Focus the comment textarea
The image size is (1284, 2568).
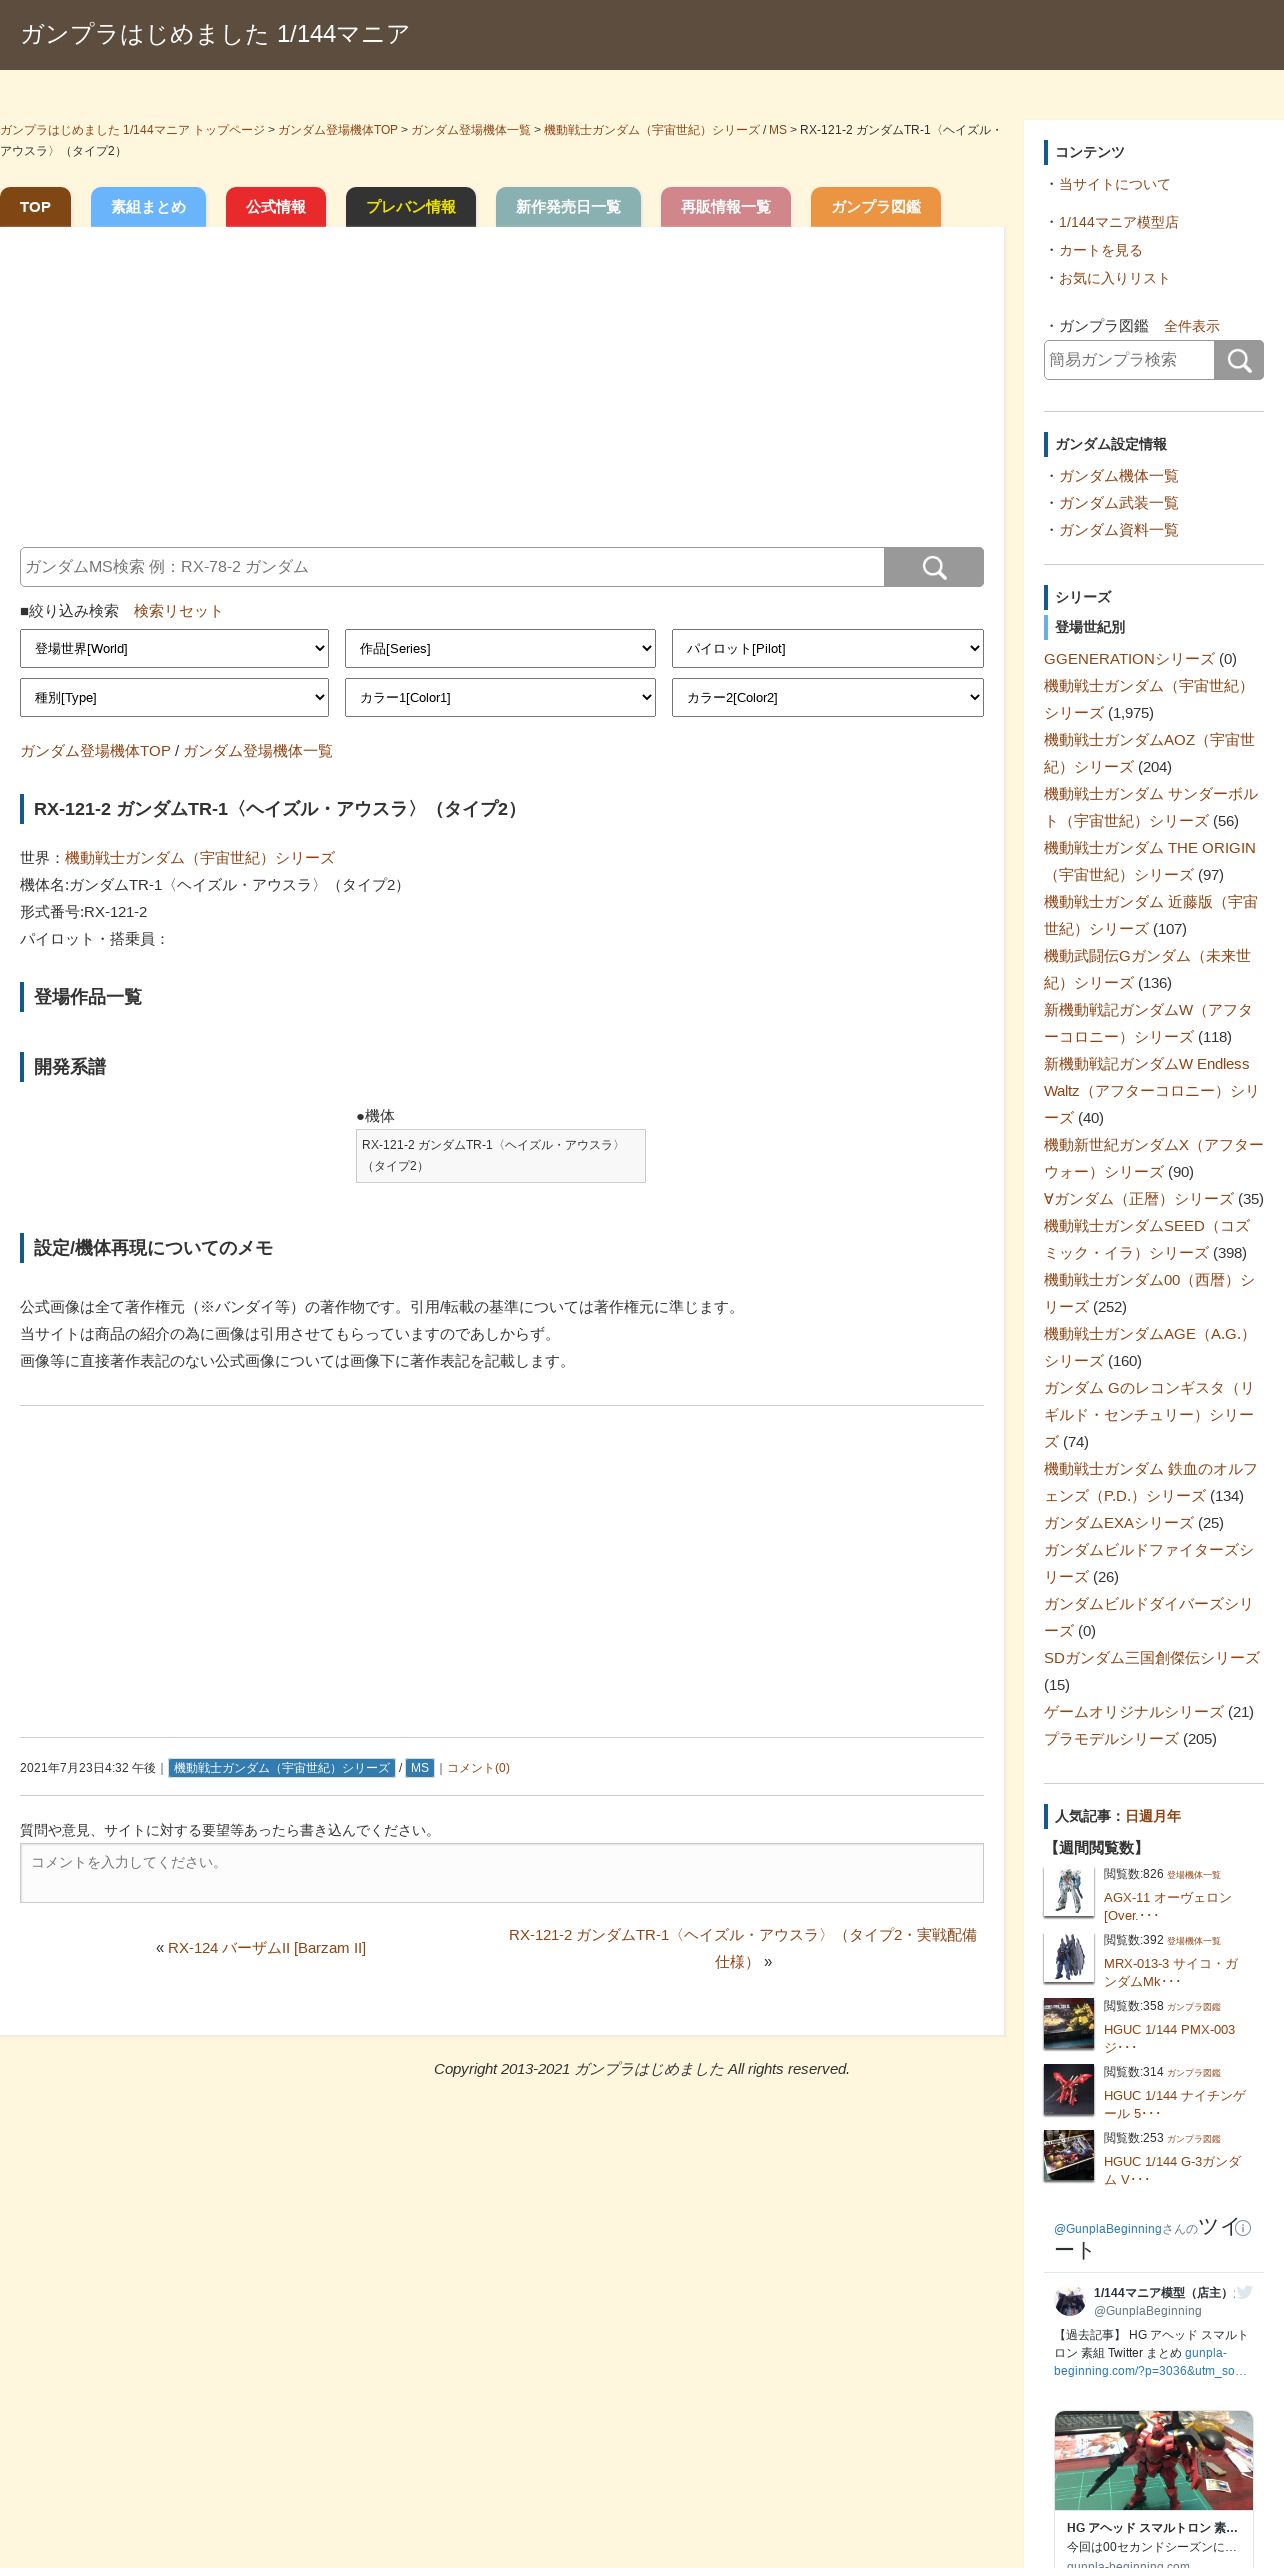tap(502, 1873)
